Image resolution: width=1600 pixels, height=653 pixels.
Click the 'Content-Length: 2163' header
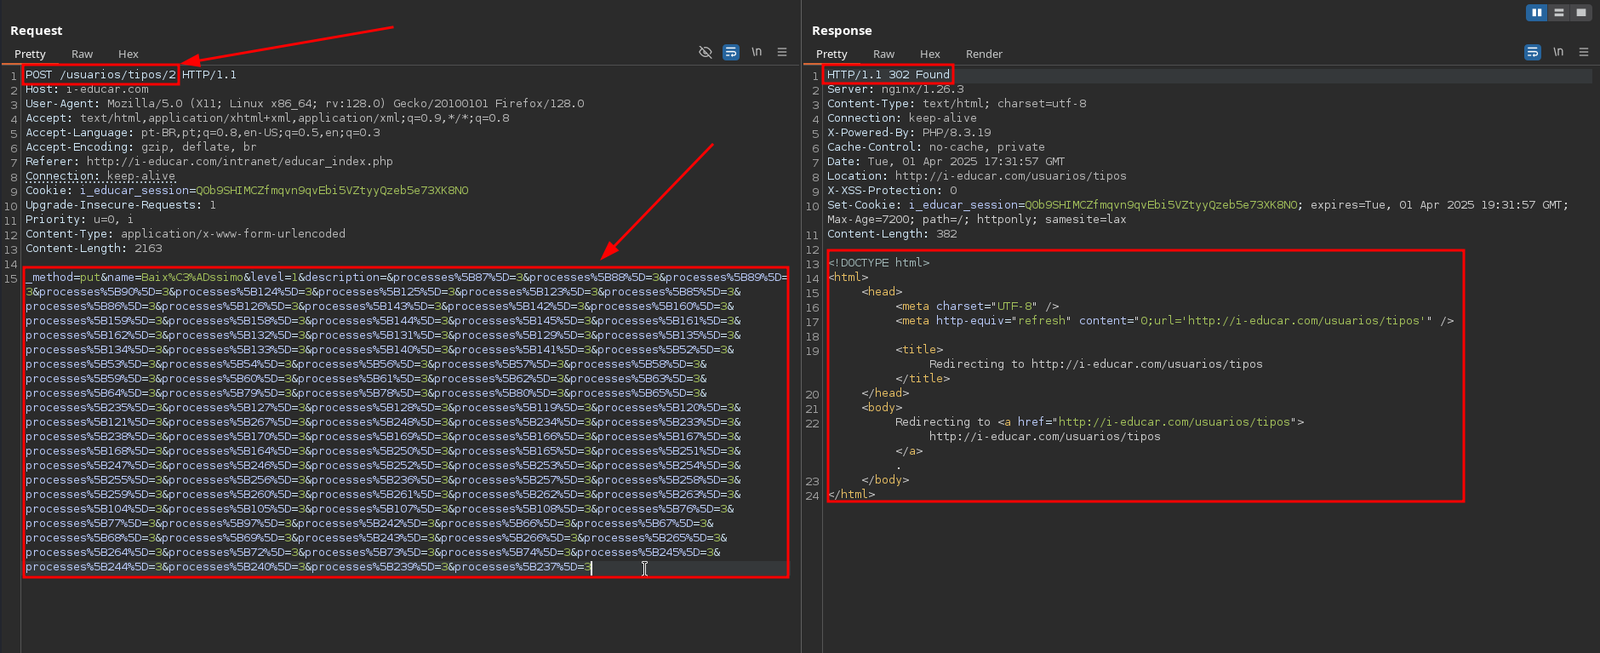(94, 248)
